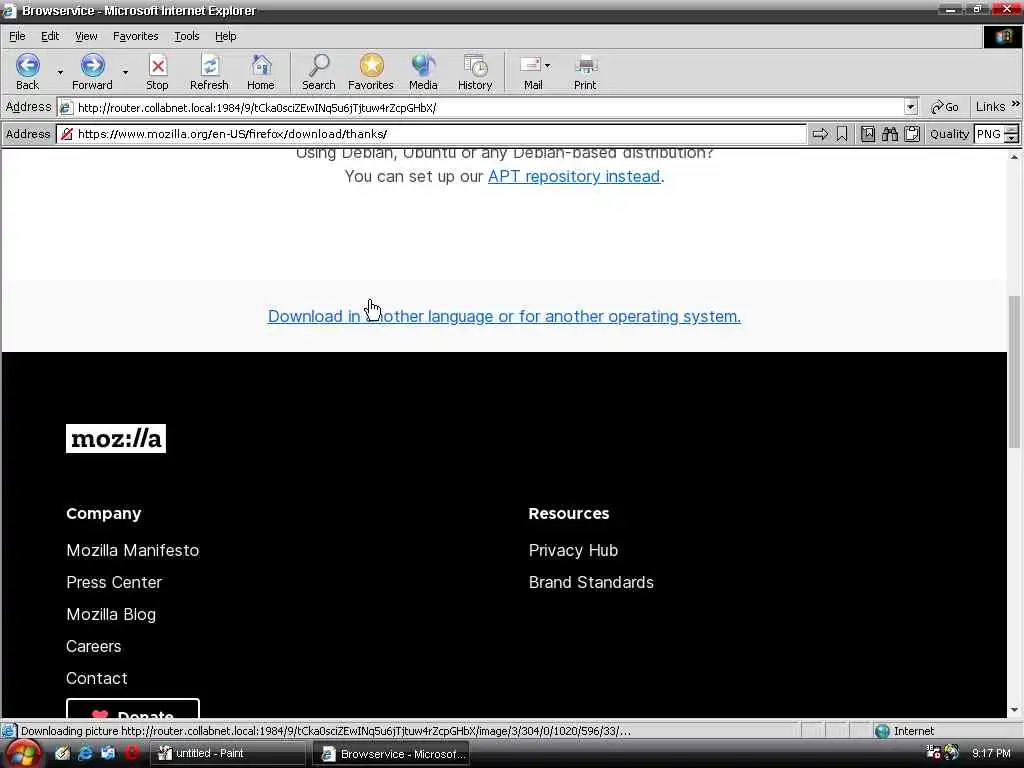
Task: Expand the Back history dropdown arrow
Action: 60,72
